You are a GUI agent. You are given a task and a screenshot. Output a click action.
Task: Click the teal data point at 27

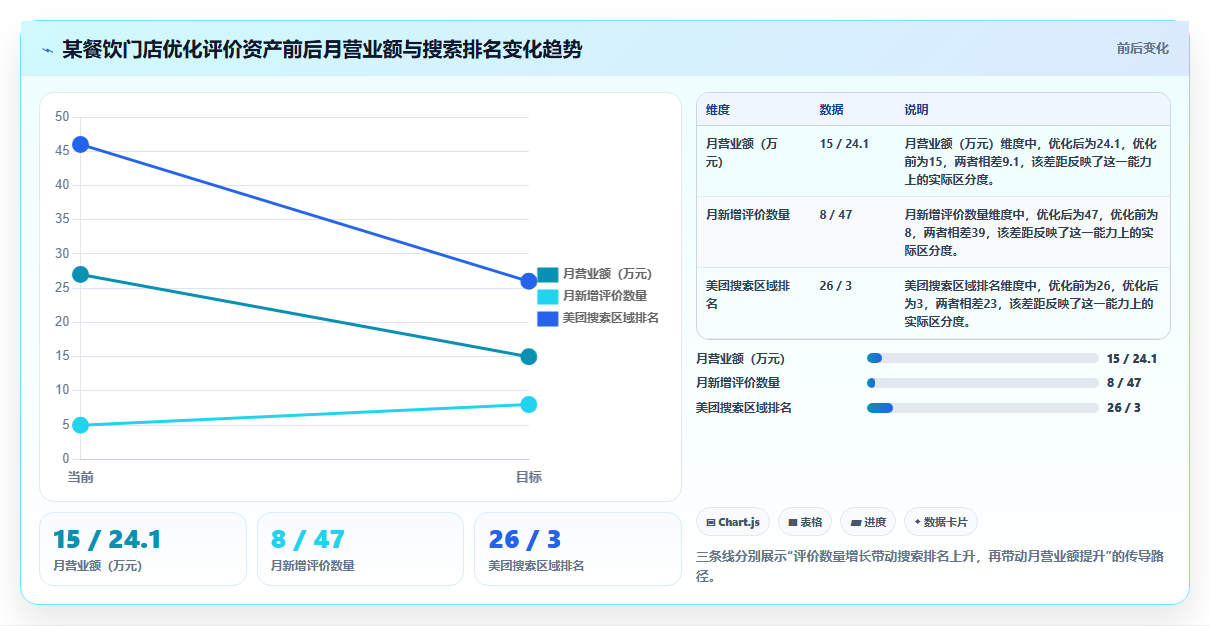coord(81,274)
